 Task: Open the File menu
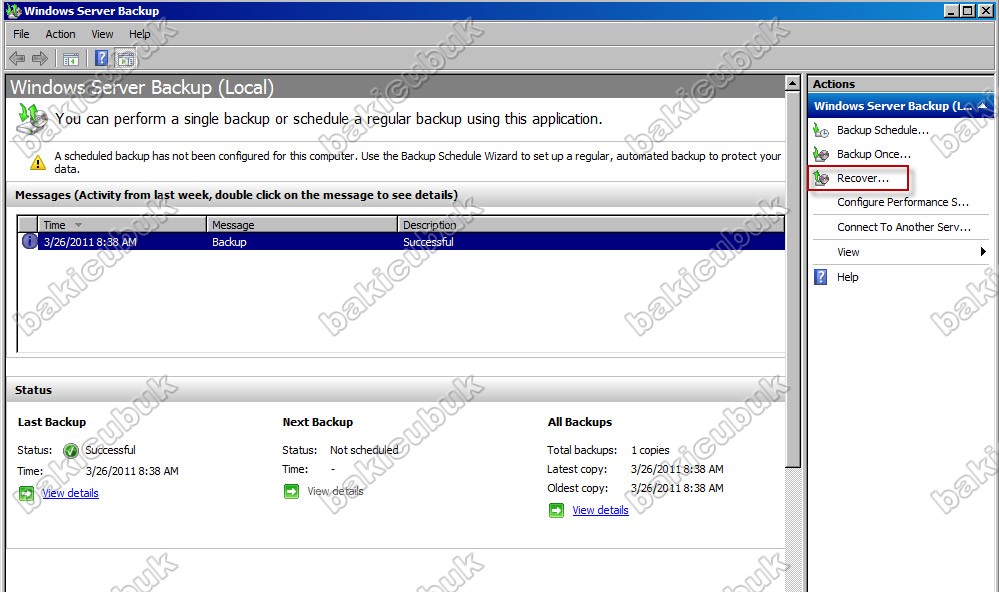pos(21,34)
